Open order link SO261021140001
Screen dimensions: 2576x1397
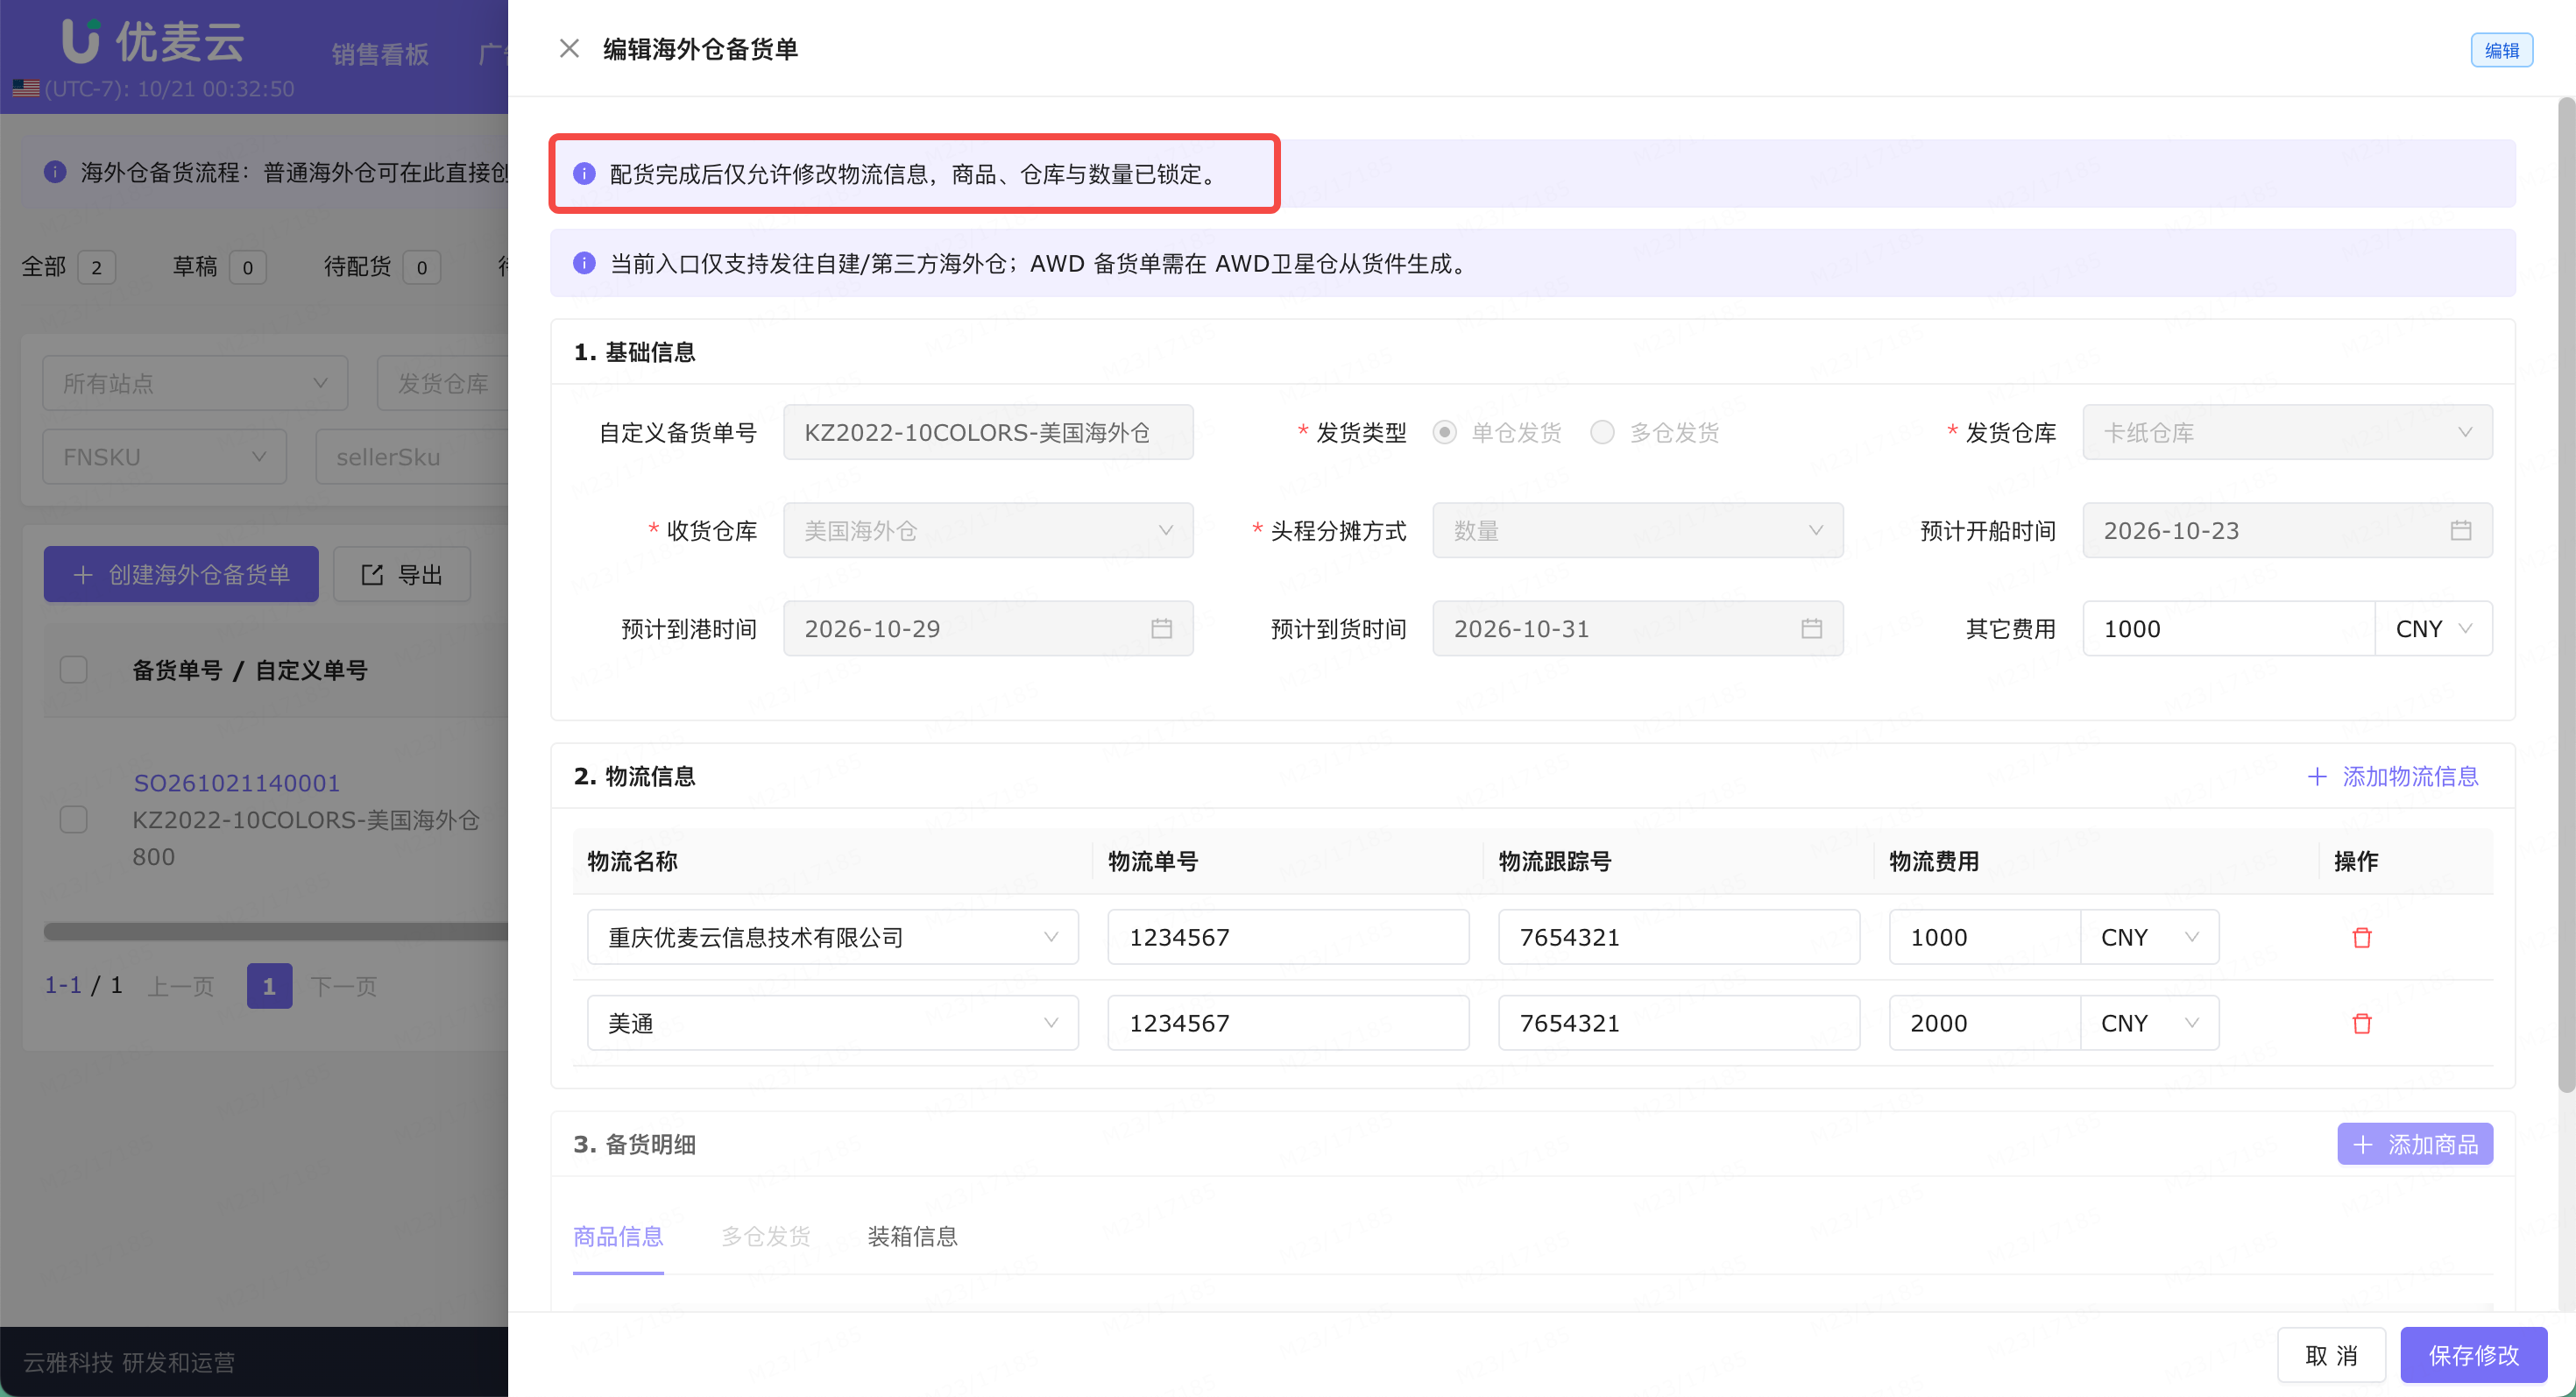coord(236,783)
